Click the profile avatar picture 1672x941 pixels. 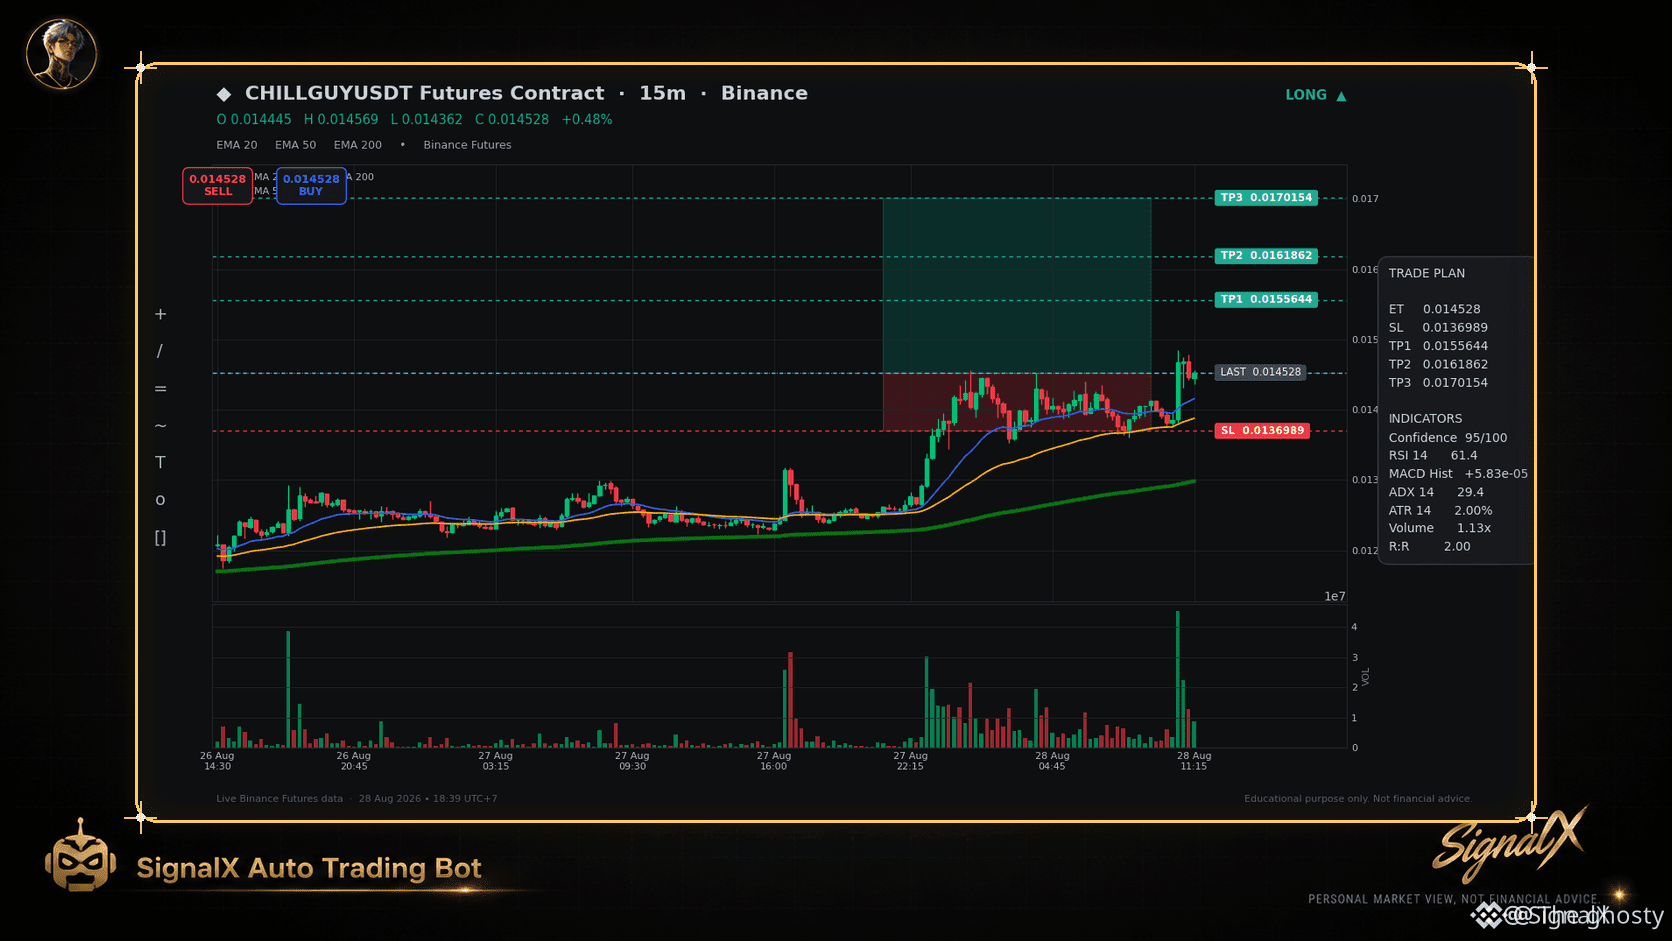[x=61, y=53]
